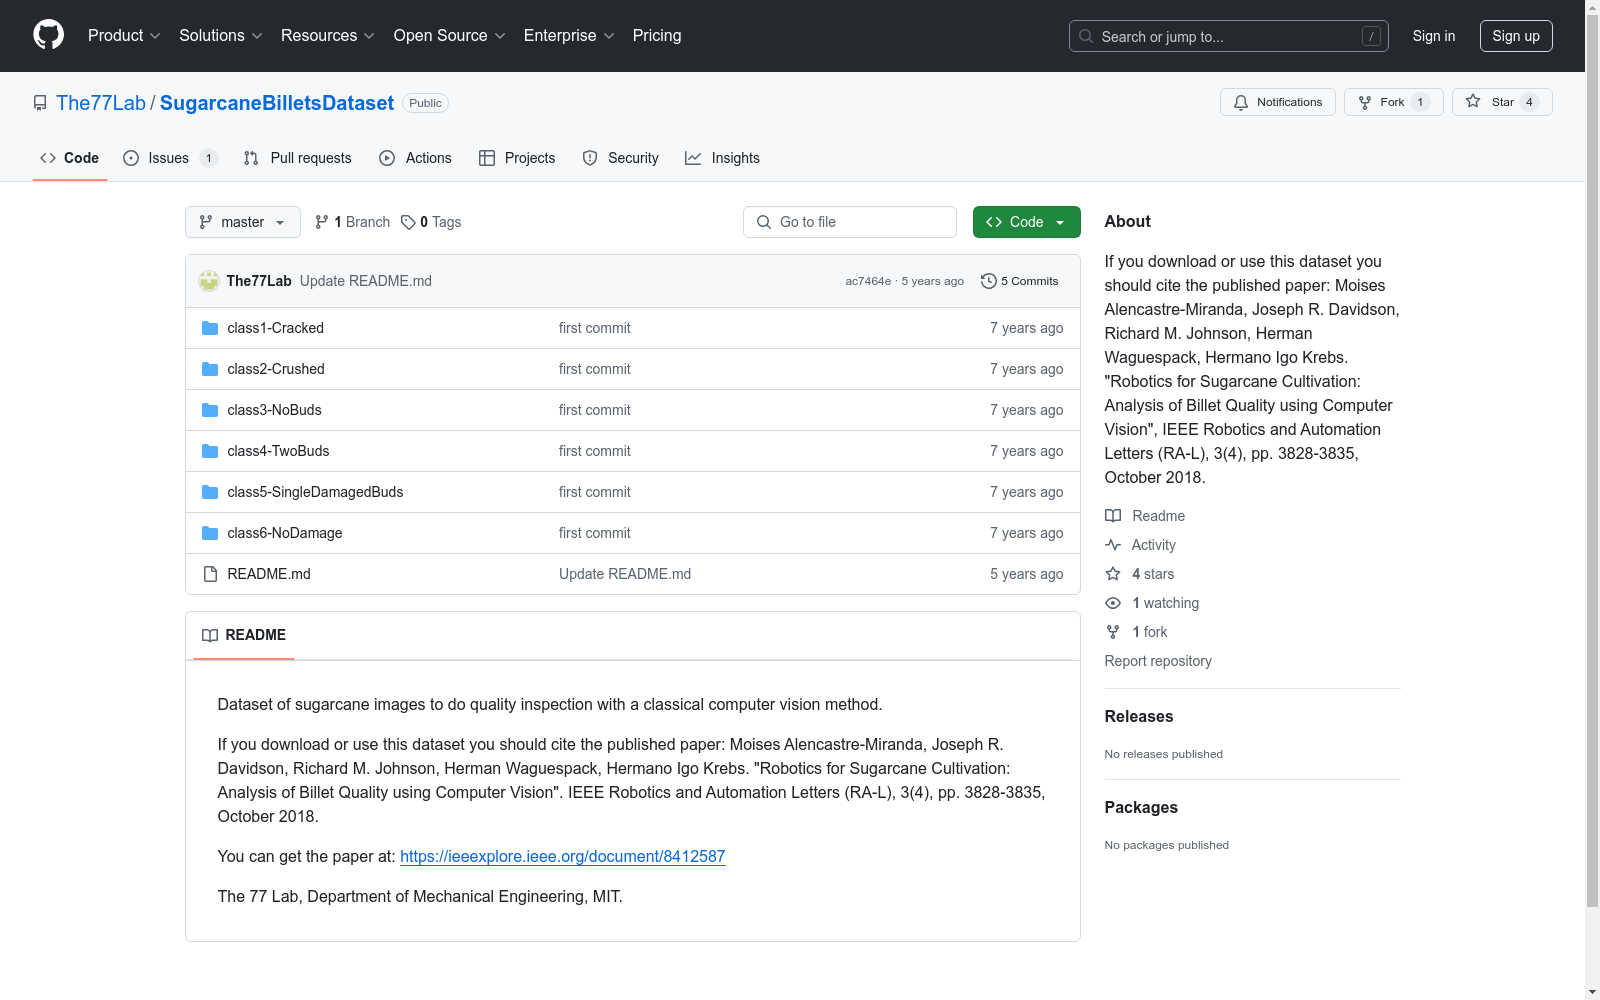This screenshot has height=1000, width=1600.
Task: Open the ieeexplore.ieee.org paper link
Action: point(563,856)
